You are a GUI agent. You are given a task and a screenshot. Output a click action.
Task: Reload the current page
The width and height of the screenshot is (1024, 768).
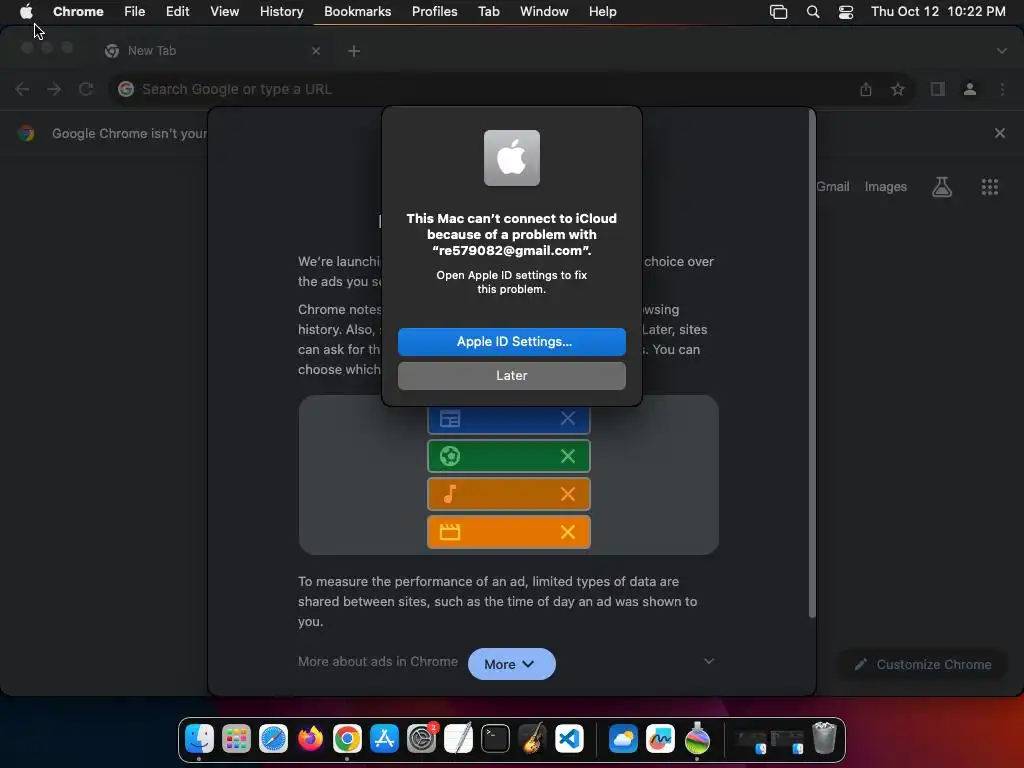[x=86, y=89]
